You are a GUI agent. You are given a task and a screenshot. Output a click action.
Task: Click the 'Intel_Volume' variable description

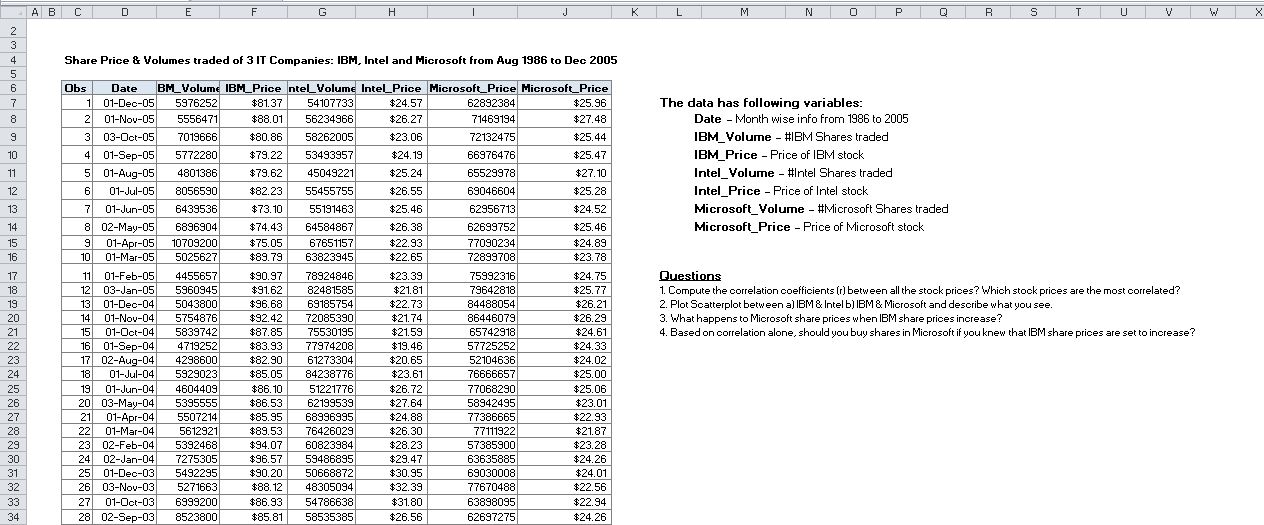pyautogui.click(x=793, y=173)
